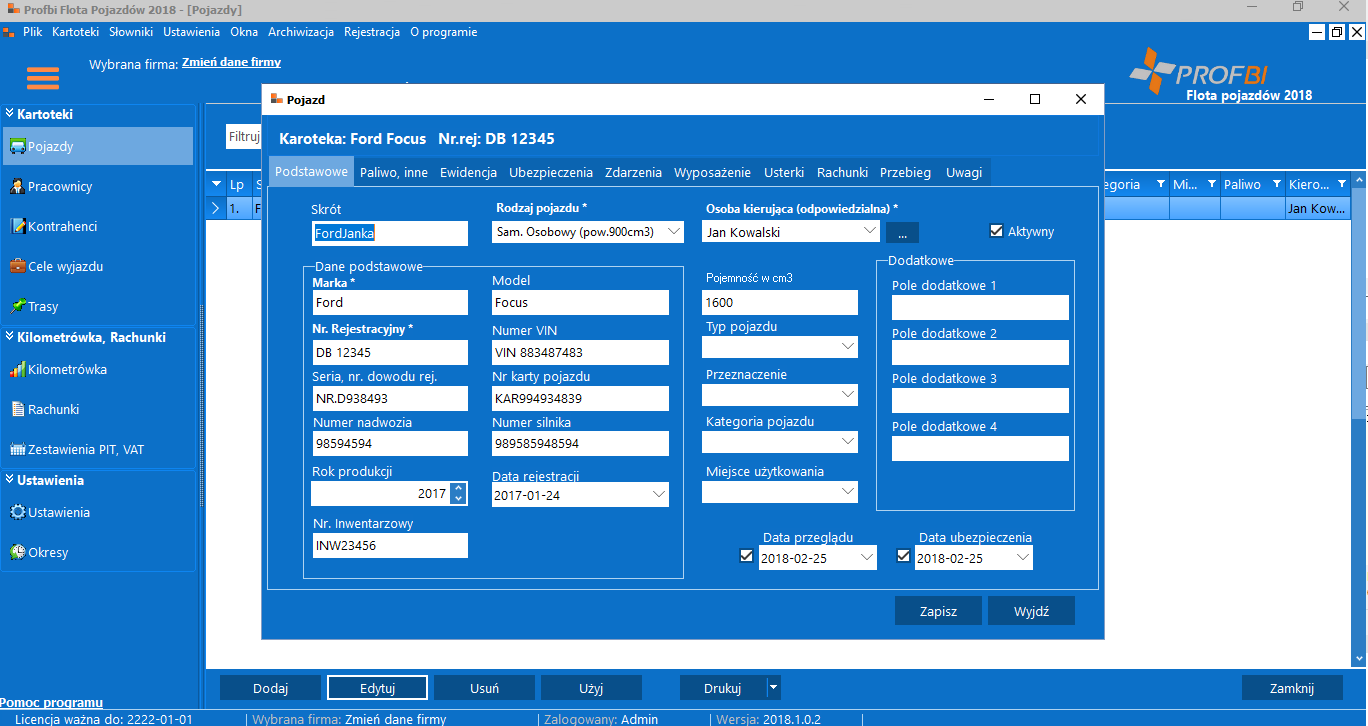
Task: Open the Plik menu
Action: coord(32,32)
